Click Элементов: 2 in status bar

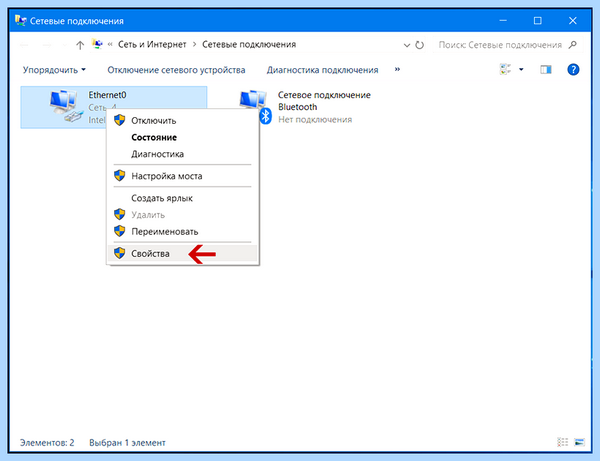[x=47, y=443]
